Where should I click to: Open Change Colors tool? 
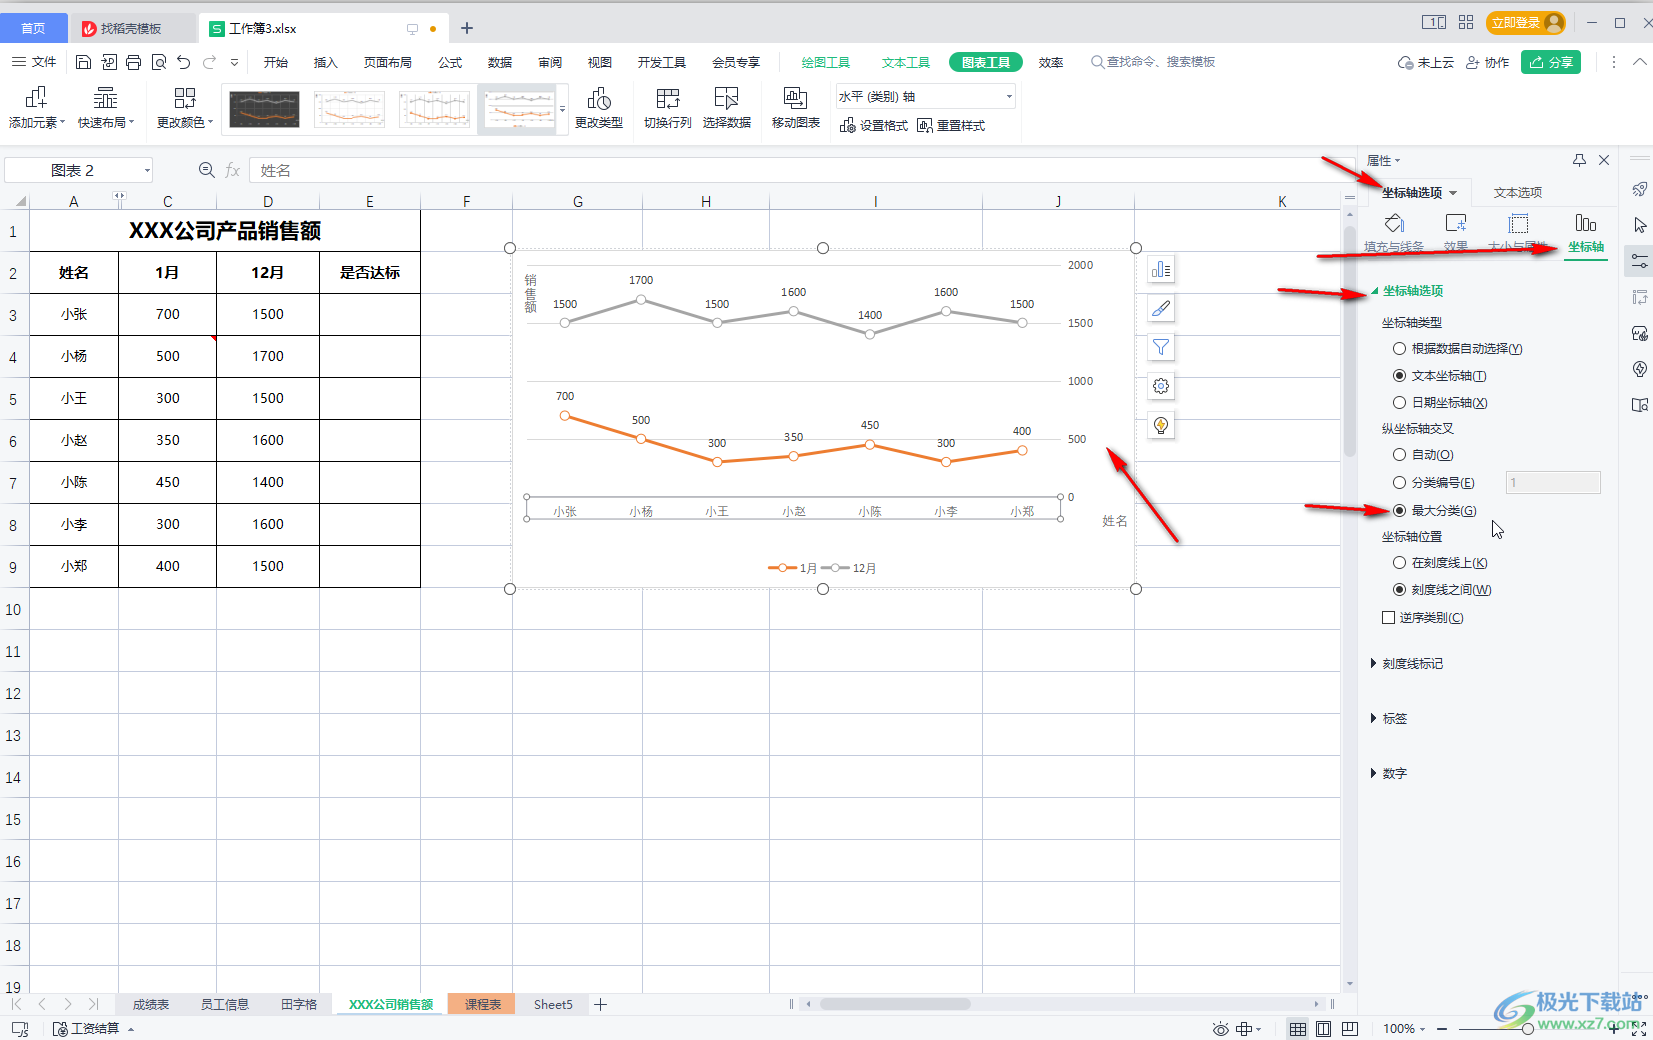(185, 108)
